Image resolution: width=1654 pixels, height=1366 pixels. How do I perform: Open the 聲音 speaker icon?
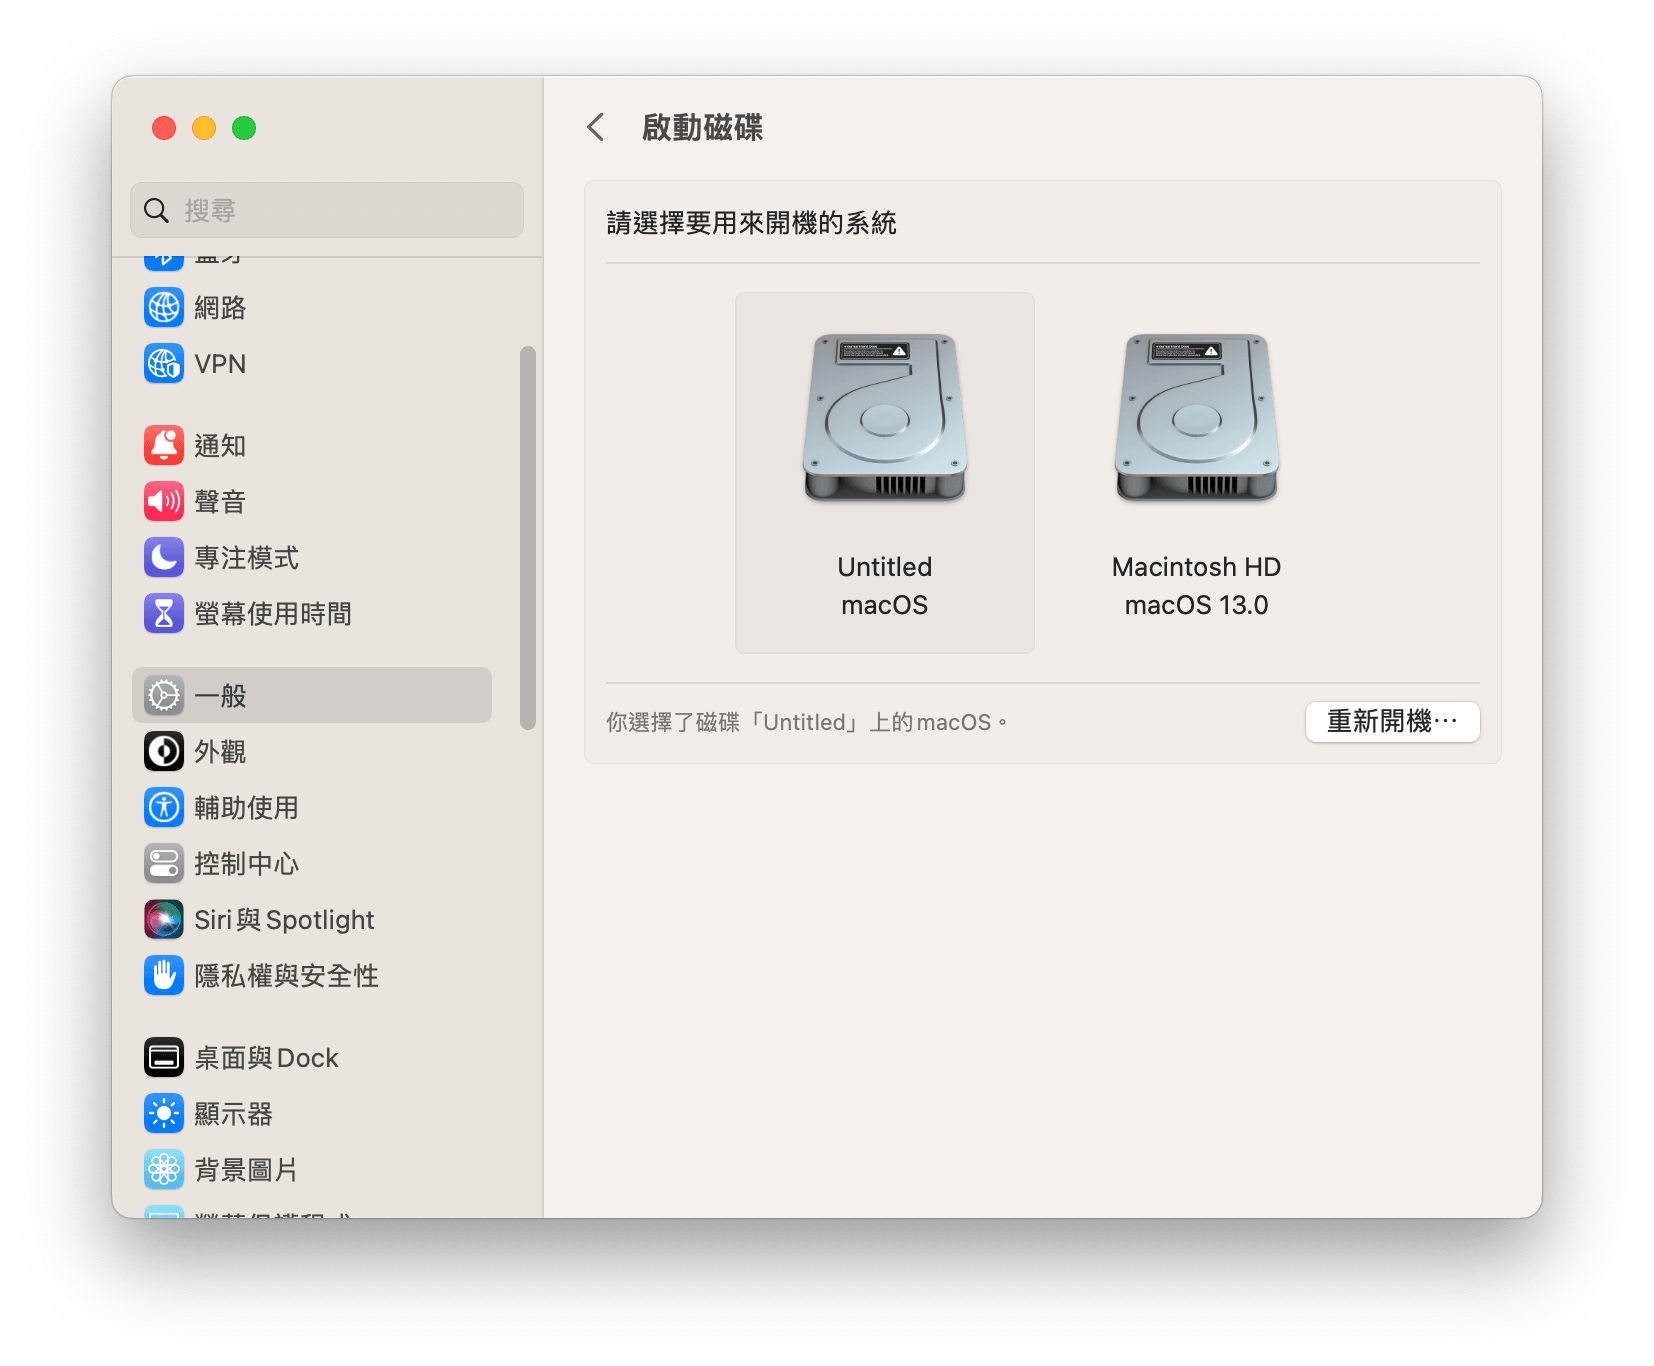tap(164, 502)
